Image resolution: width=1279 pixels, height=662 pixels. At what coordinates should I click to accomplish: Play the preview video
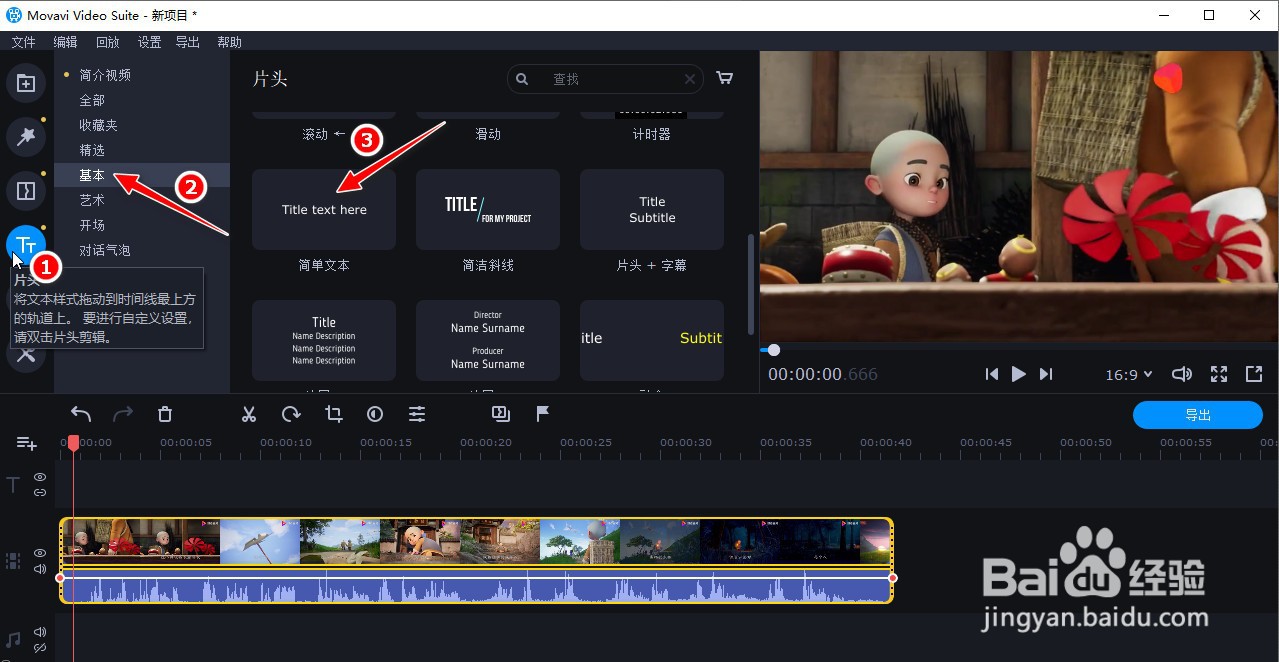(1019, 374)
